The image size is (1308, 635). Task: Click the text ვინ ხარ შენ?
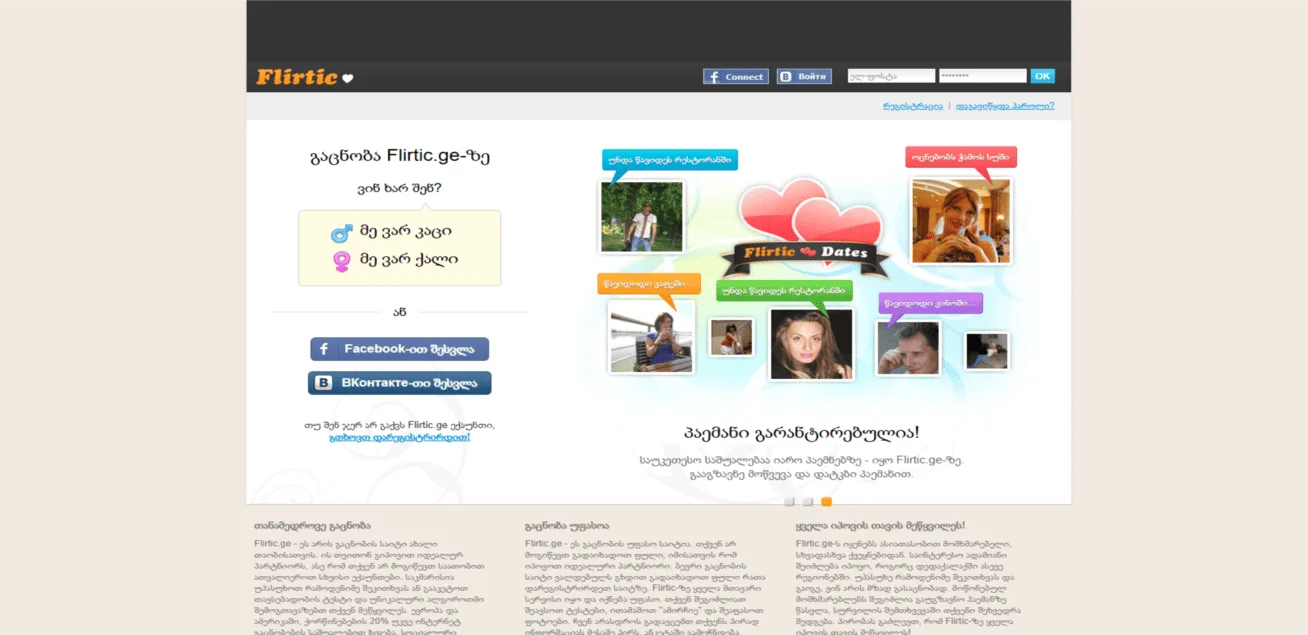(x=399, y=188)
